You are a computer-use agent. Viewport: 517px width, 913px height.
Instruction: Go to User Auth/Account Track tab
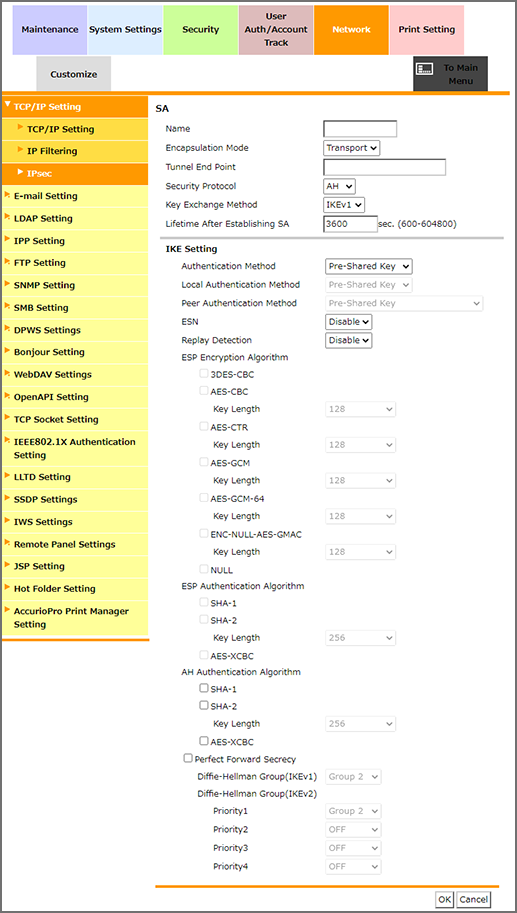point(276,30)
